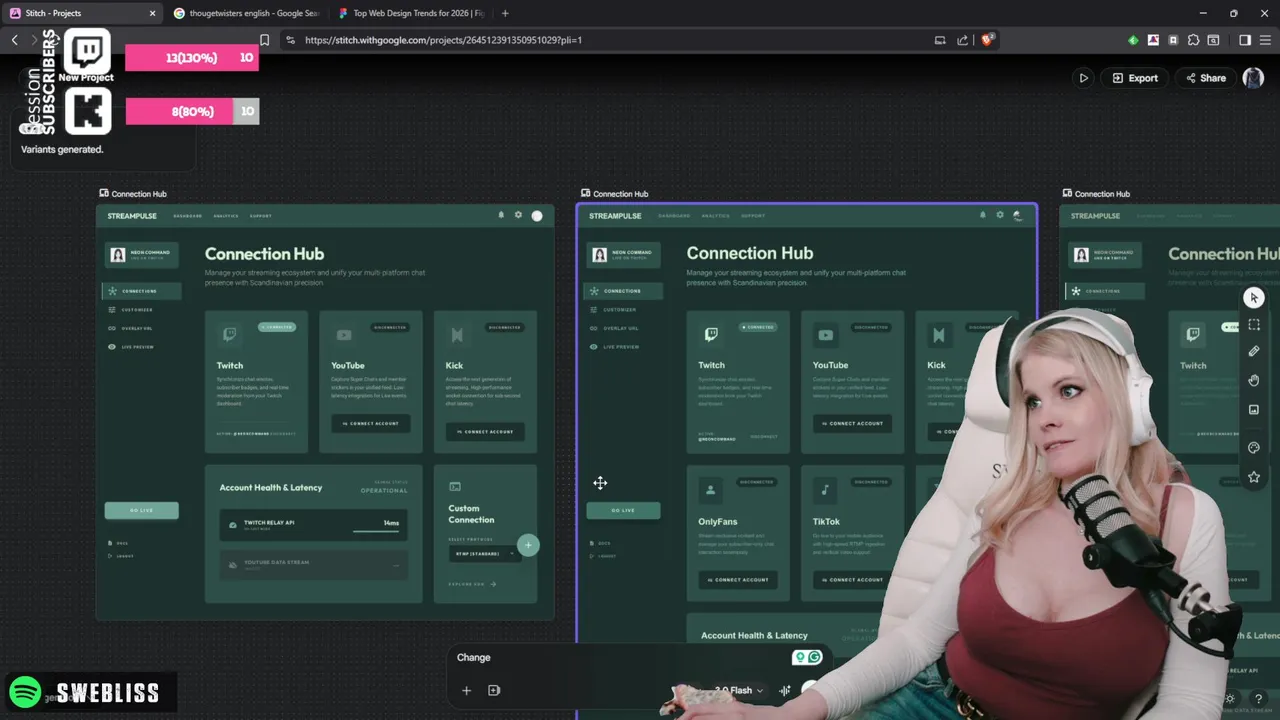Click the Grammarly icon in prompt box
This screenshot has width=1280, height=720.
pyautogui.click(x=814, y=657)
